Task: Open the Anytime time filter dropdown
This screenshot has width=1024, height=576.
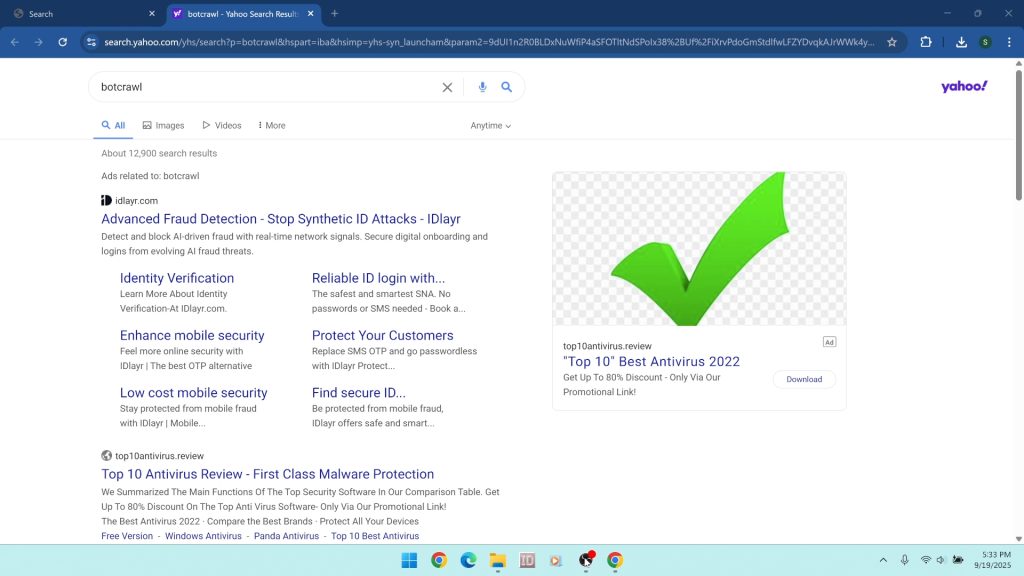Action: pos(490,125)
